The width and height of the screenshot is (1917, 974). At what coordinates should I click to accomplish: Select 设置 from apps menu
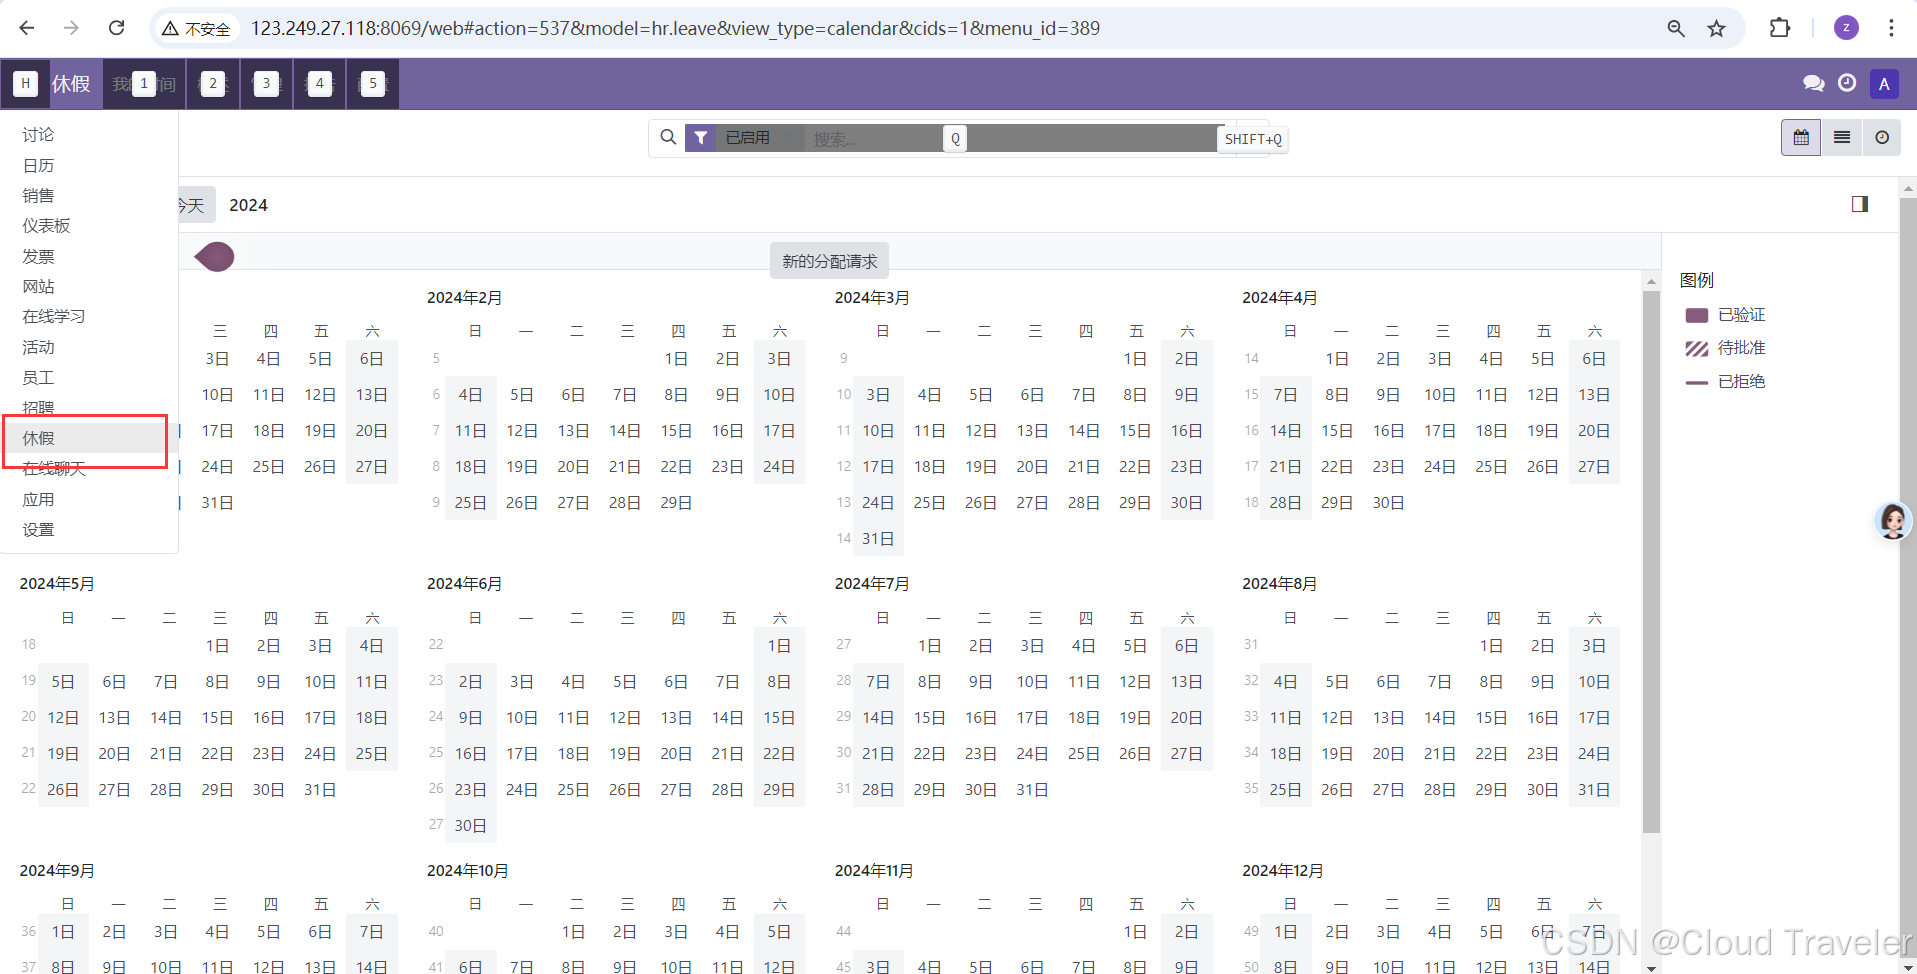(38, 530)
